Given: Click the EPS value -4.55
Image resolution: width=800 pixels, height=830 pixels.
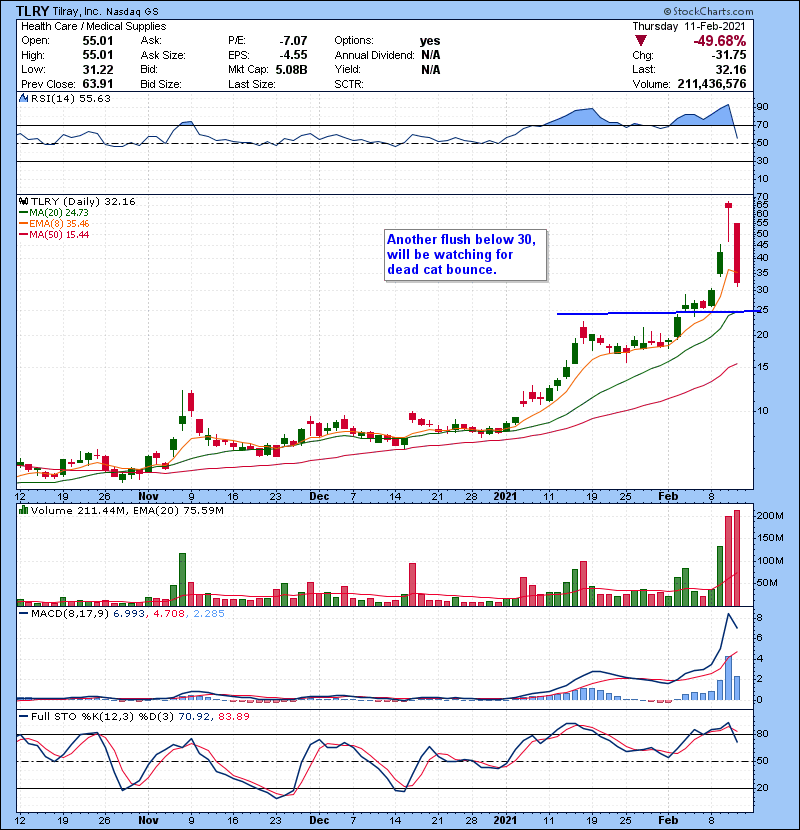Looking at the screenshot, I should coord(293,55).
